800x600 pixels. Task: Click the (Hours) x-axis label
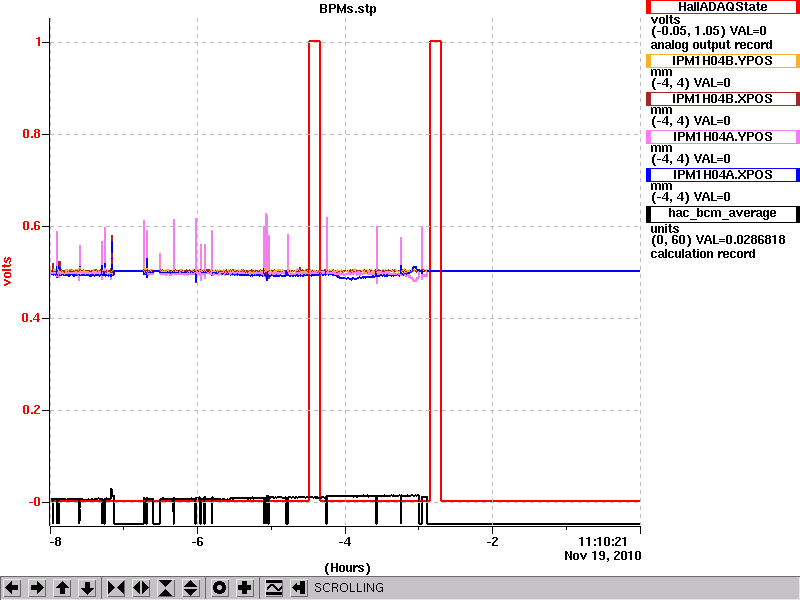347,568
